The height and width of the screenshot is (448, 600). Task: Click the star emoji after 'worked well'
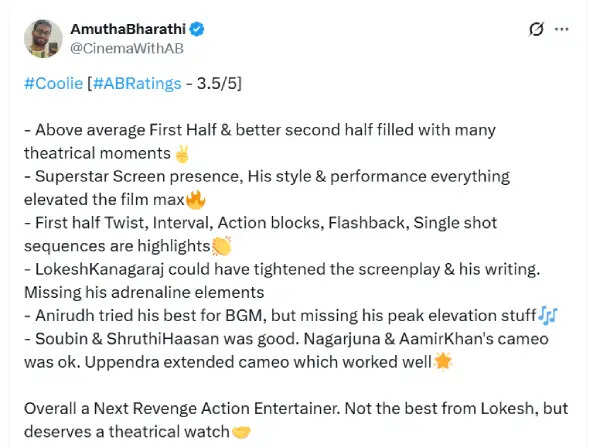(443, 360)
